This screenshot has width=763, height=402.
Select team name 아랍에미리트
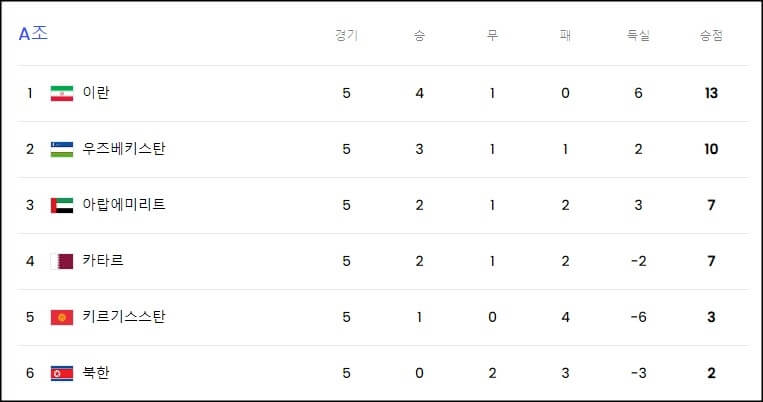(124, 204)
